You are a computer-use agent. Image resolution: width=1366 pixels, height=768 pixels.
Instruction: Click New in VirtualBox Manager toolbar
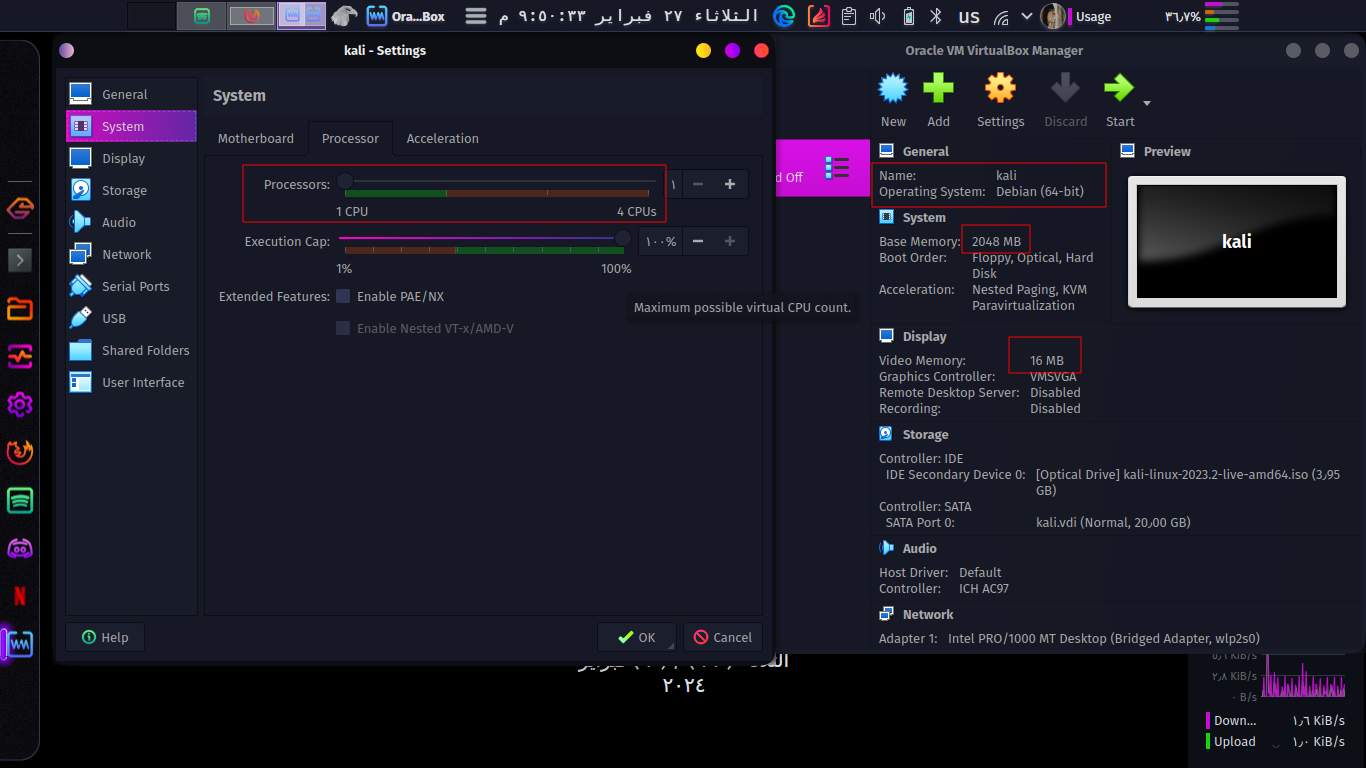(x=893, y=101)
